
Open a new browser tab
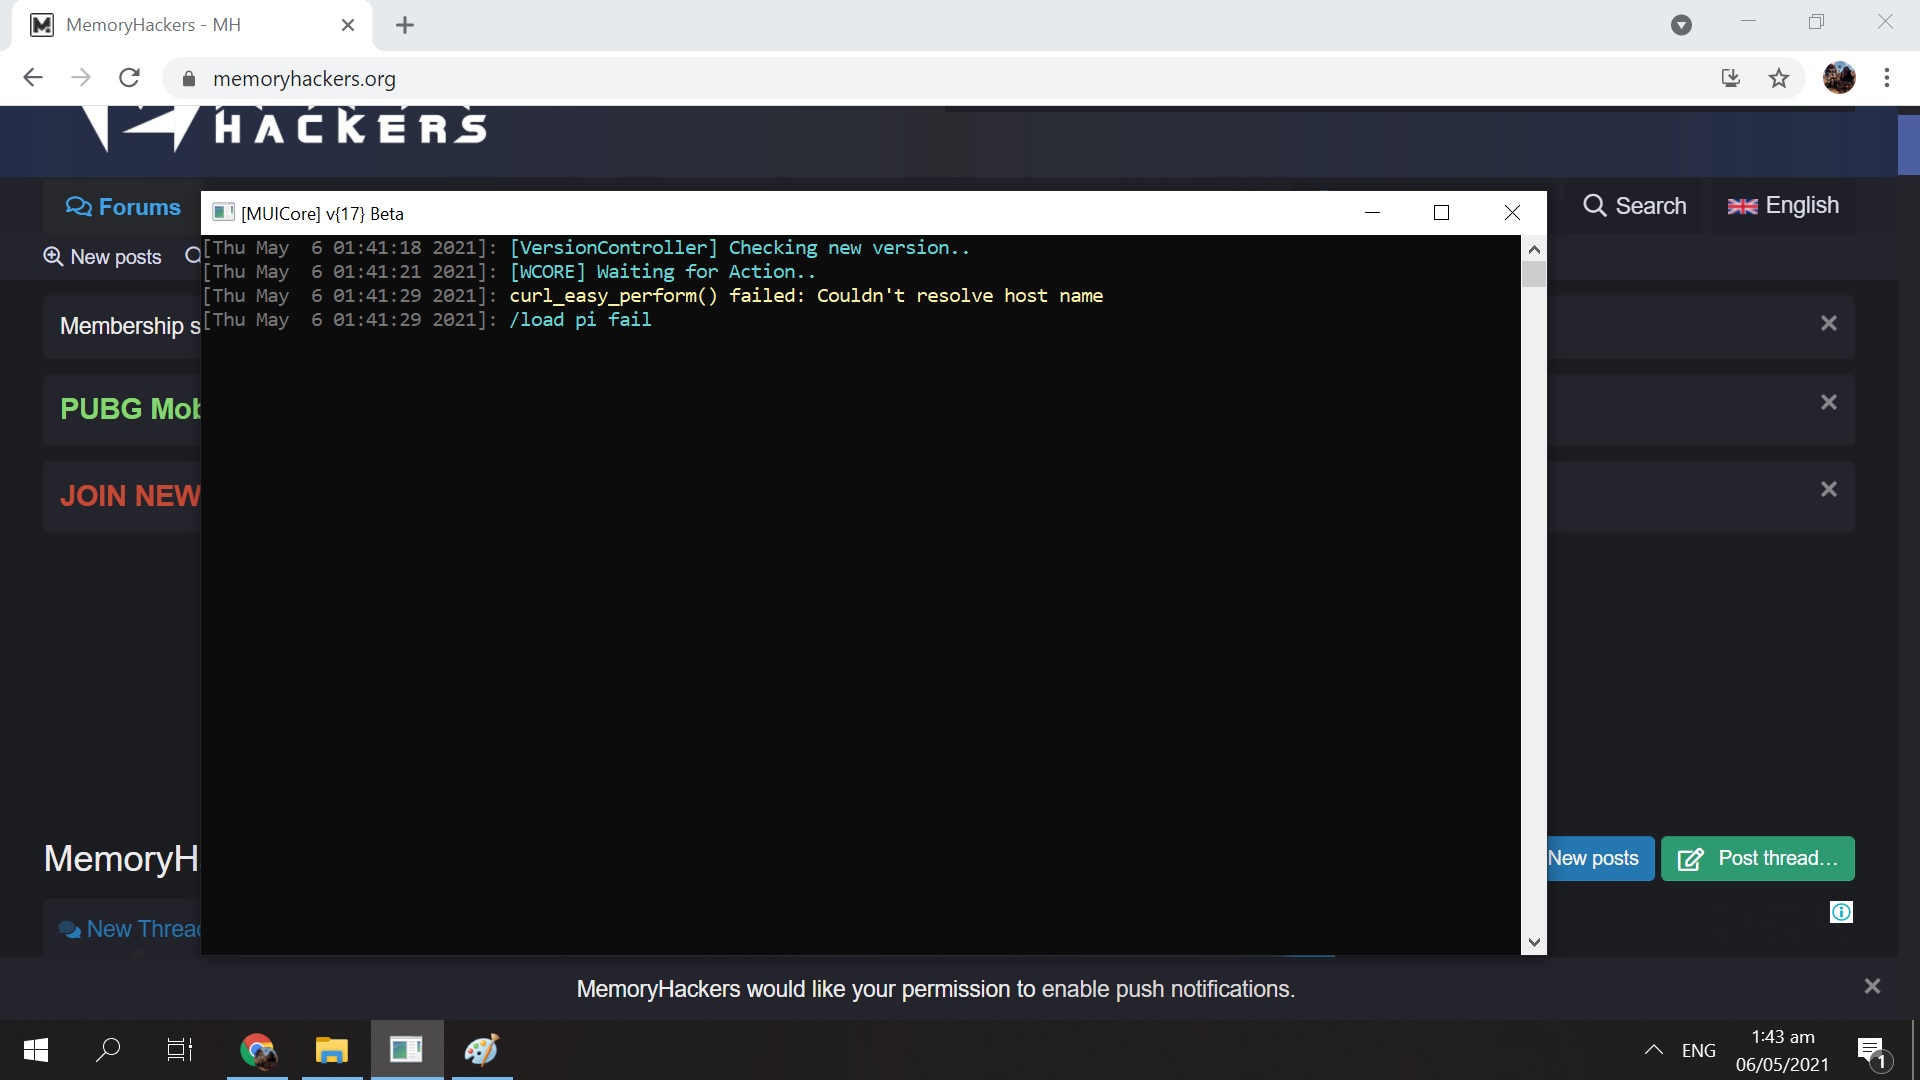405,25
